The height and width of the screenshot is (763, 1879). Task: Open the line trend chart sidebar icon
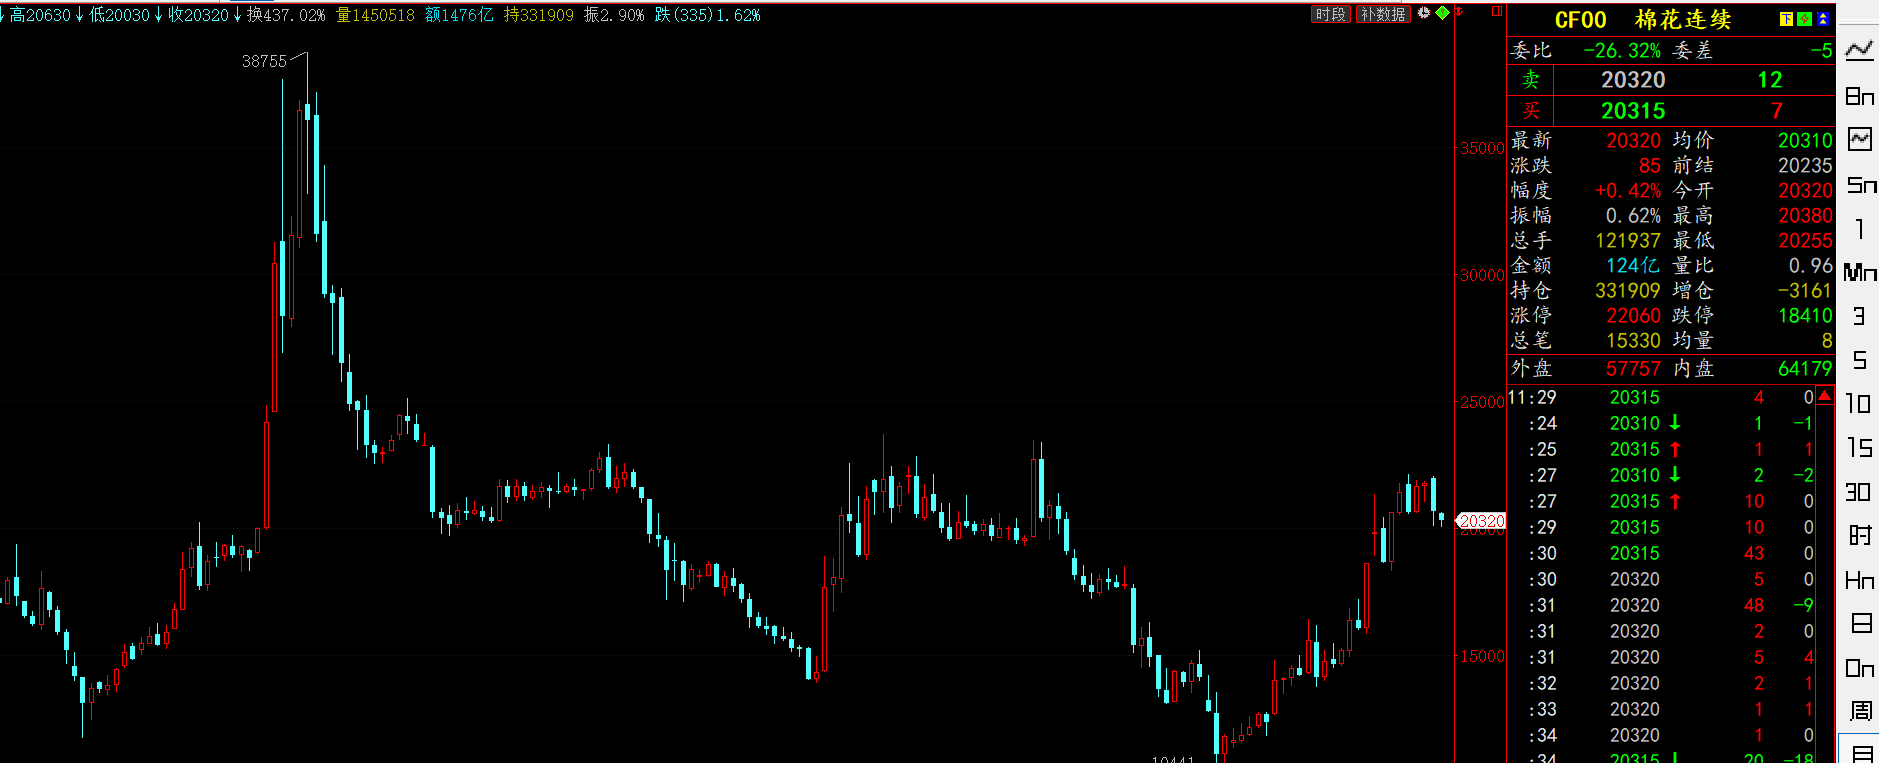point(1860,50)
